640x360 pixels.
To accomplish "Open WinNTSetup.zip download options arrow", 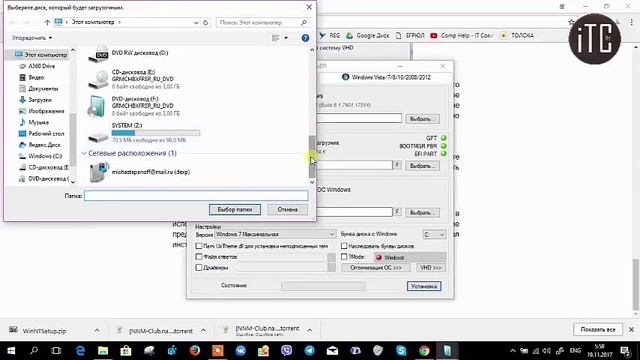I will click(97, 330).
